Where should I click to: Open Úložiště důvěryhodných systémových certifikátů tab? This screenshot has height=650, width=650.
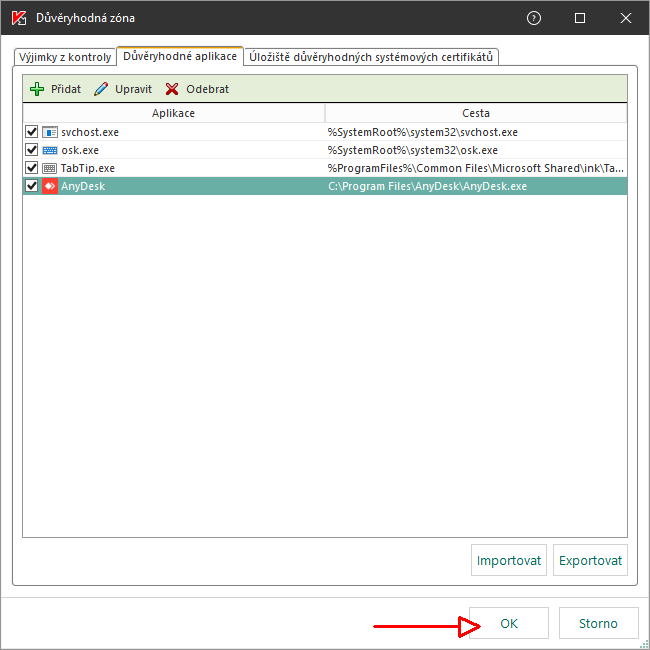pyautogui.click(x=371, y=57)
